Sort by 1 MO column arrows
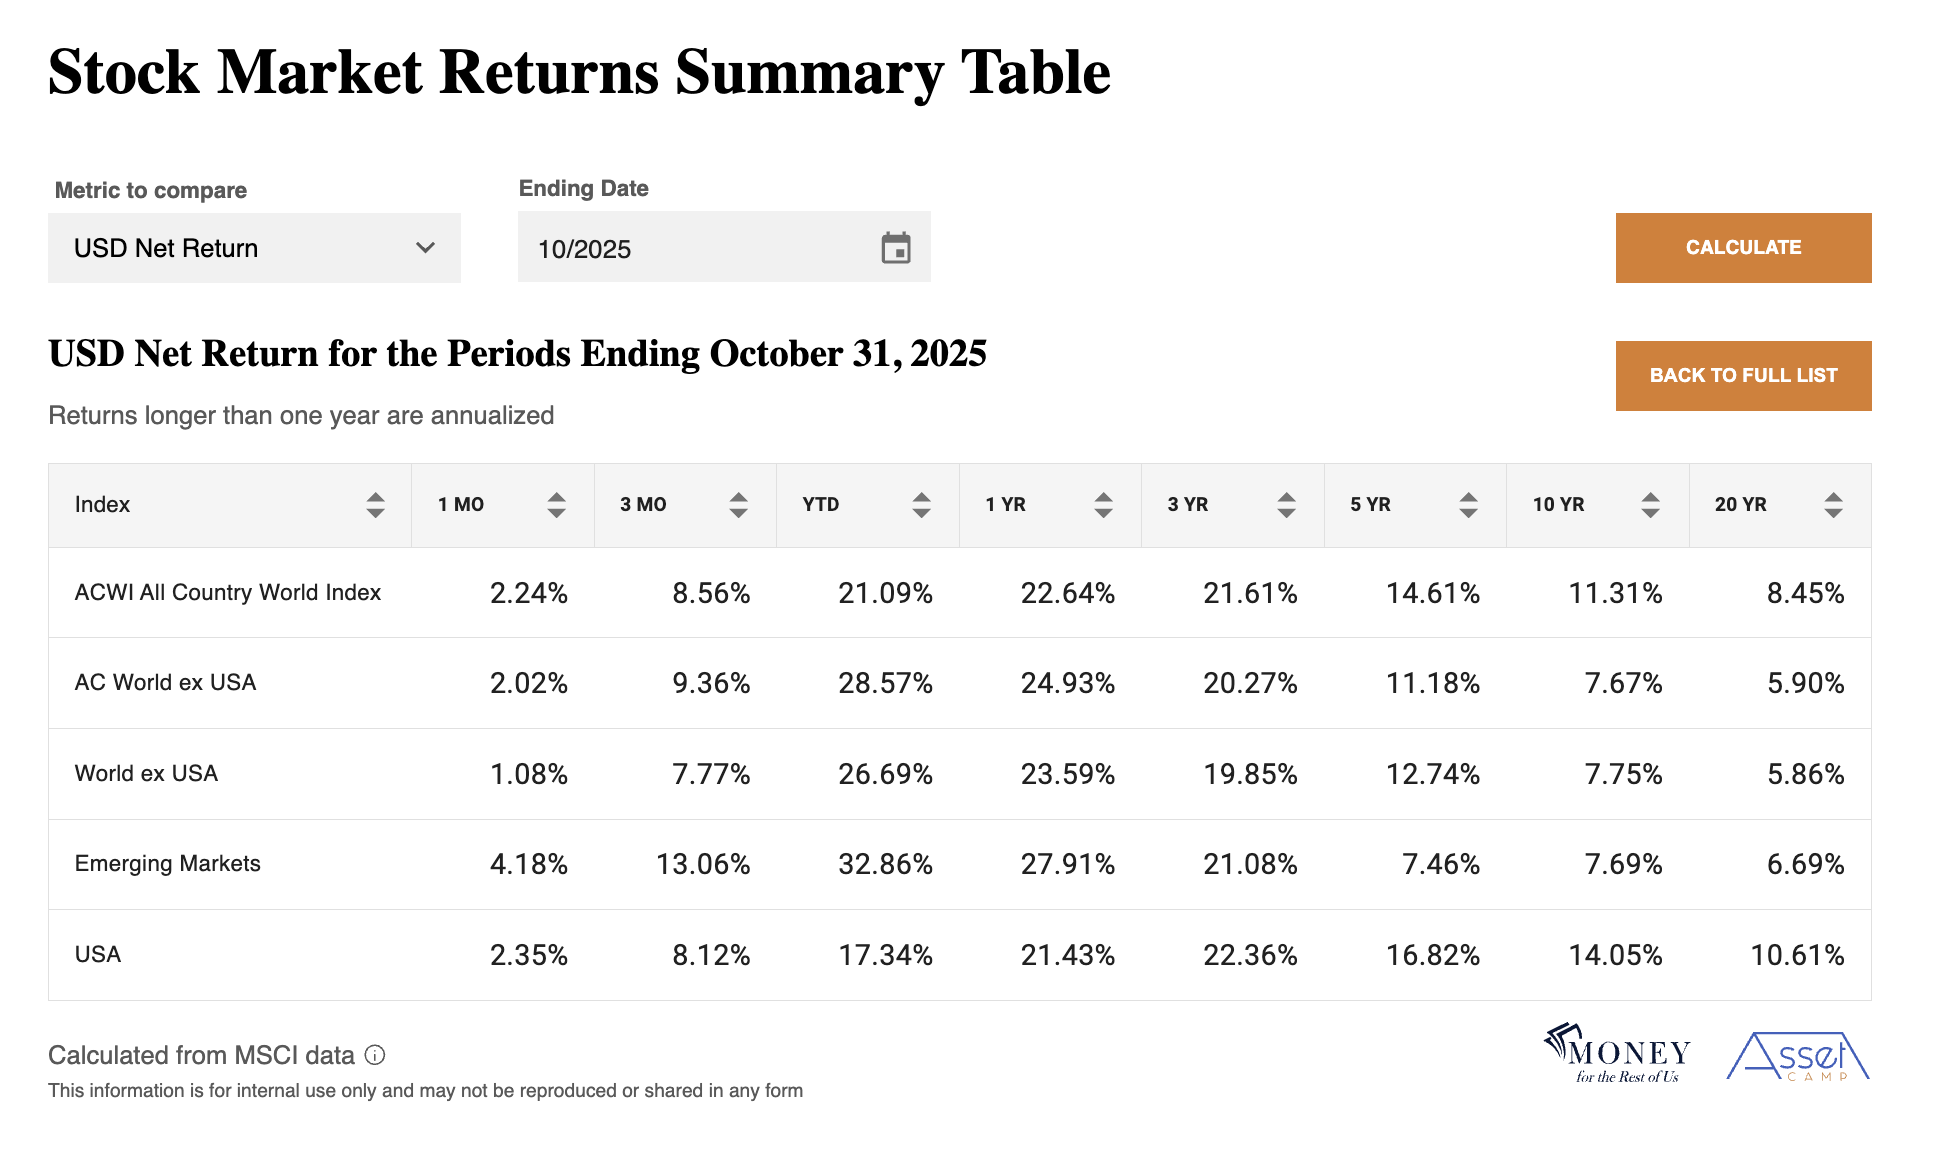Image resolution: width=1938 pixels, height=1170 pixels. point(556,505)
